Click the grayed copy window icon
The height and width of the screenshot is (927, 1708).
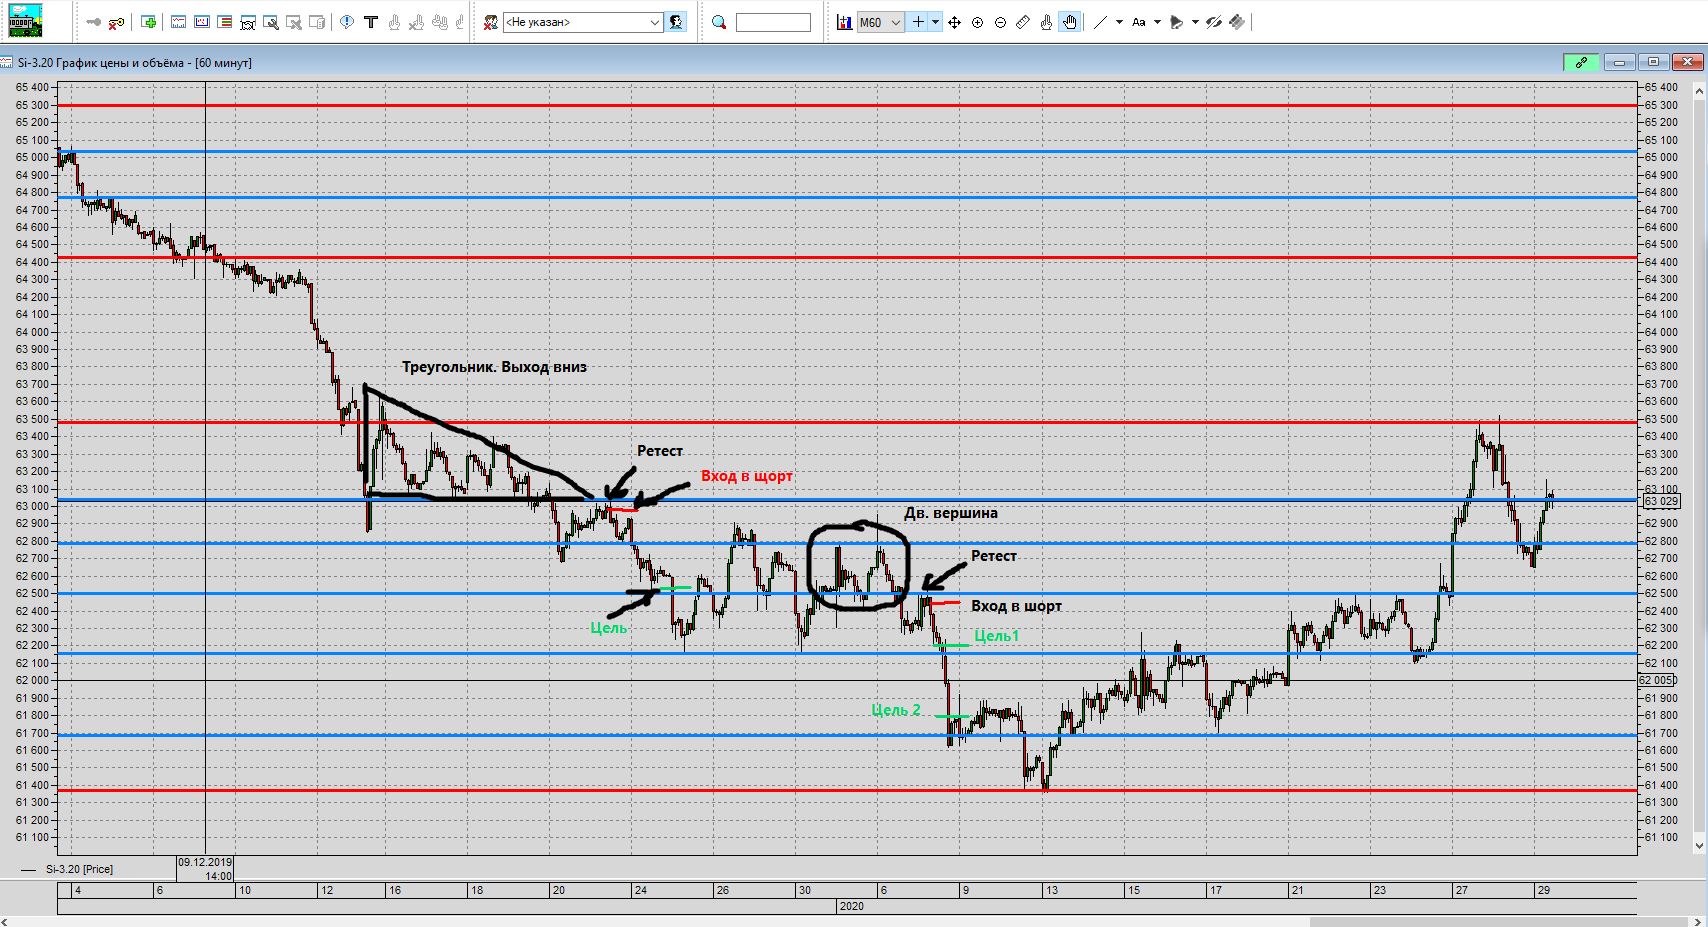coord(317,22)
